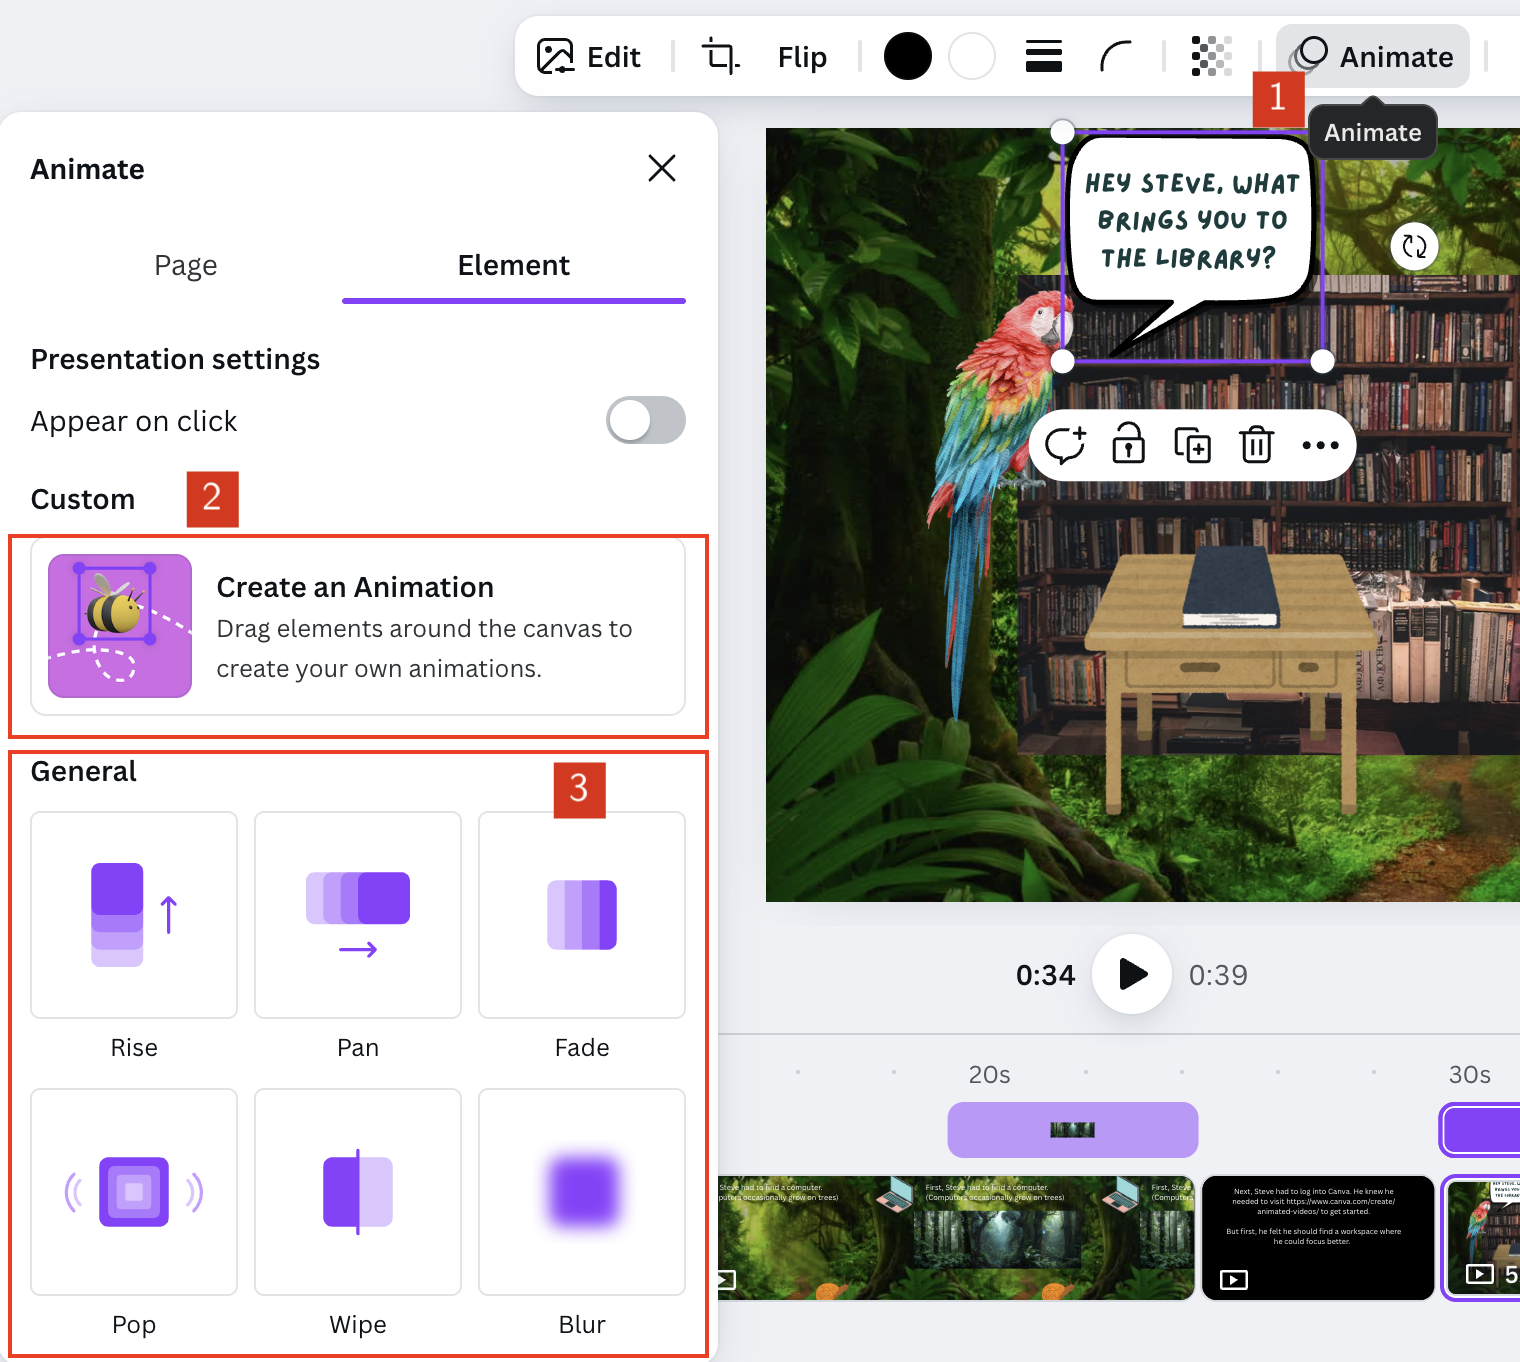Apply the Rise animation
Image resolution: width=1520 pixels, height=1362 pixels.
tap(134, 915)
